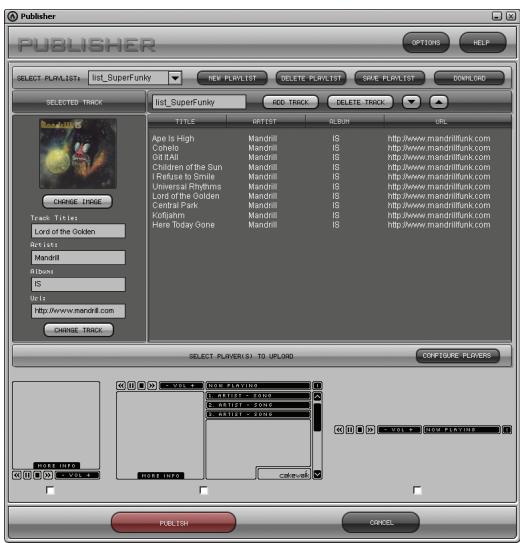The height and width of the screenshot is (543, 520).
Task: Click forward on the playlist player preview
Action: (152, 385)
